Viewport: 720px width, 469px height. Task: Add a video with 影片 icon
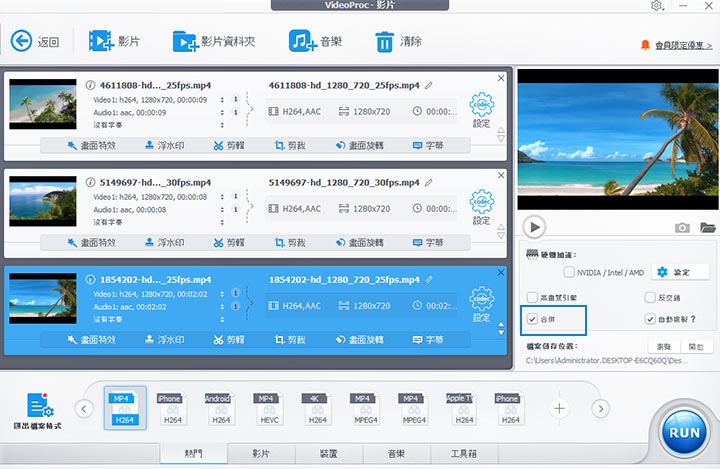[x=101, y=41]
